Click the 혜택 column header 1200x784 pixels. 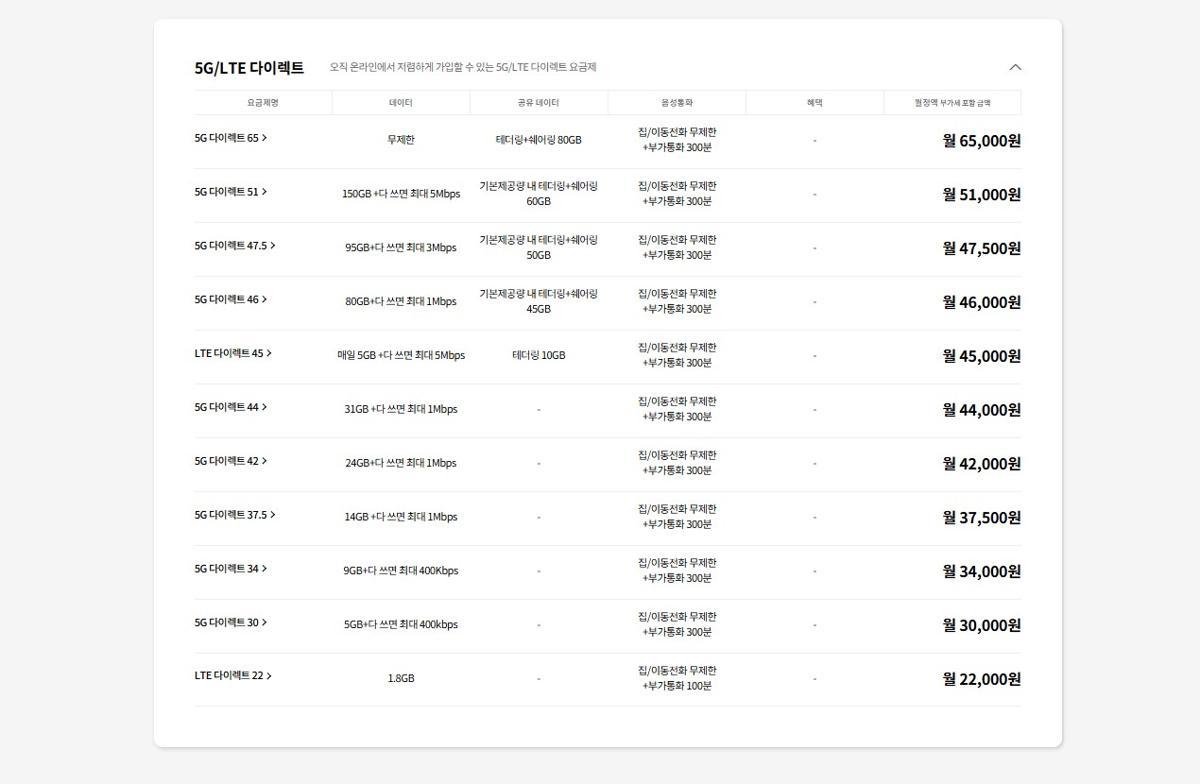815,103
